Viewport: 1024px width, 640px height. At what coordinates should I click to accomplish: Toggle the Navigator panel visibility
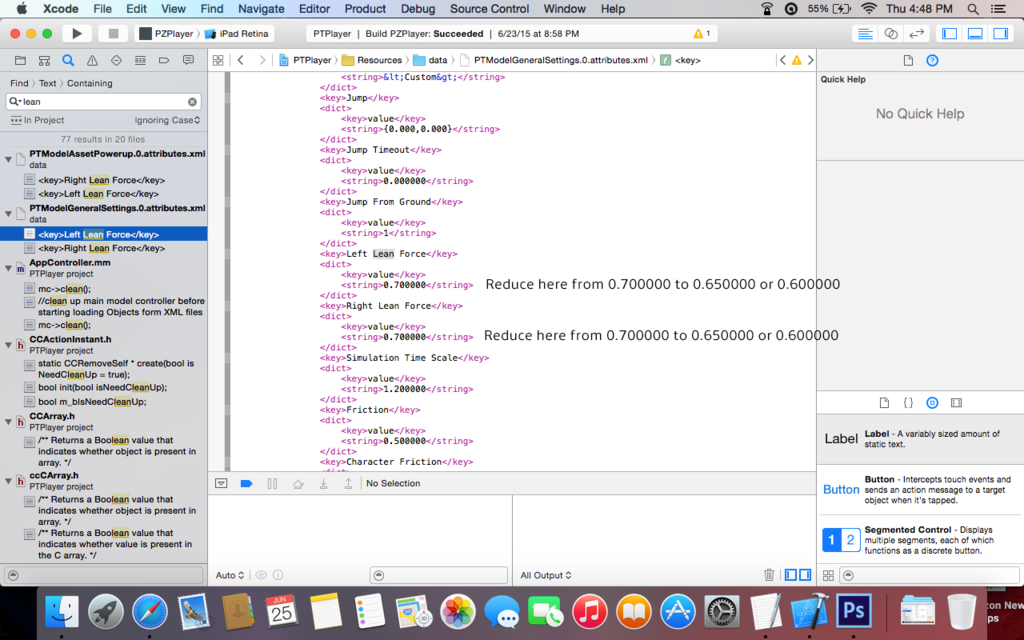click(x=950, y=33)
